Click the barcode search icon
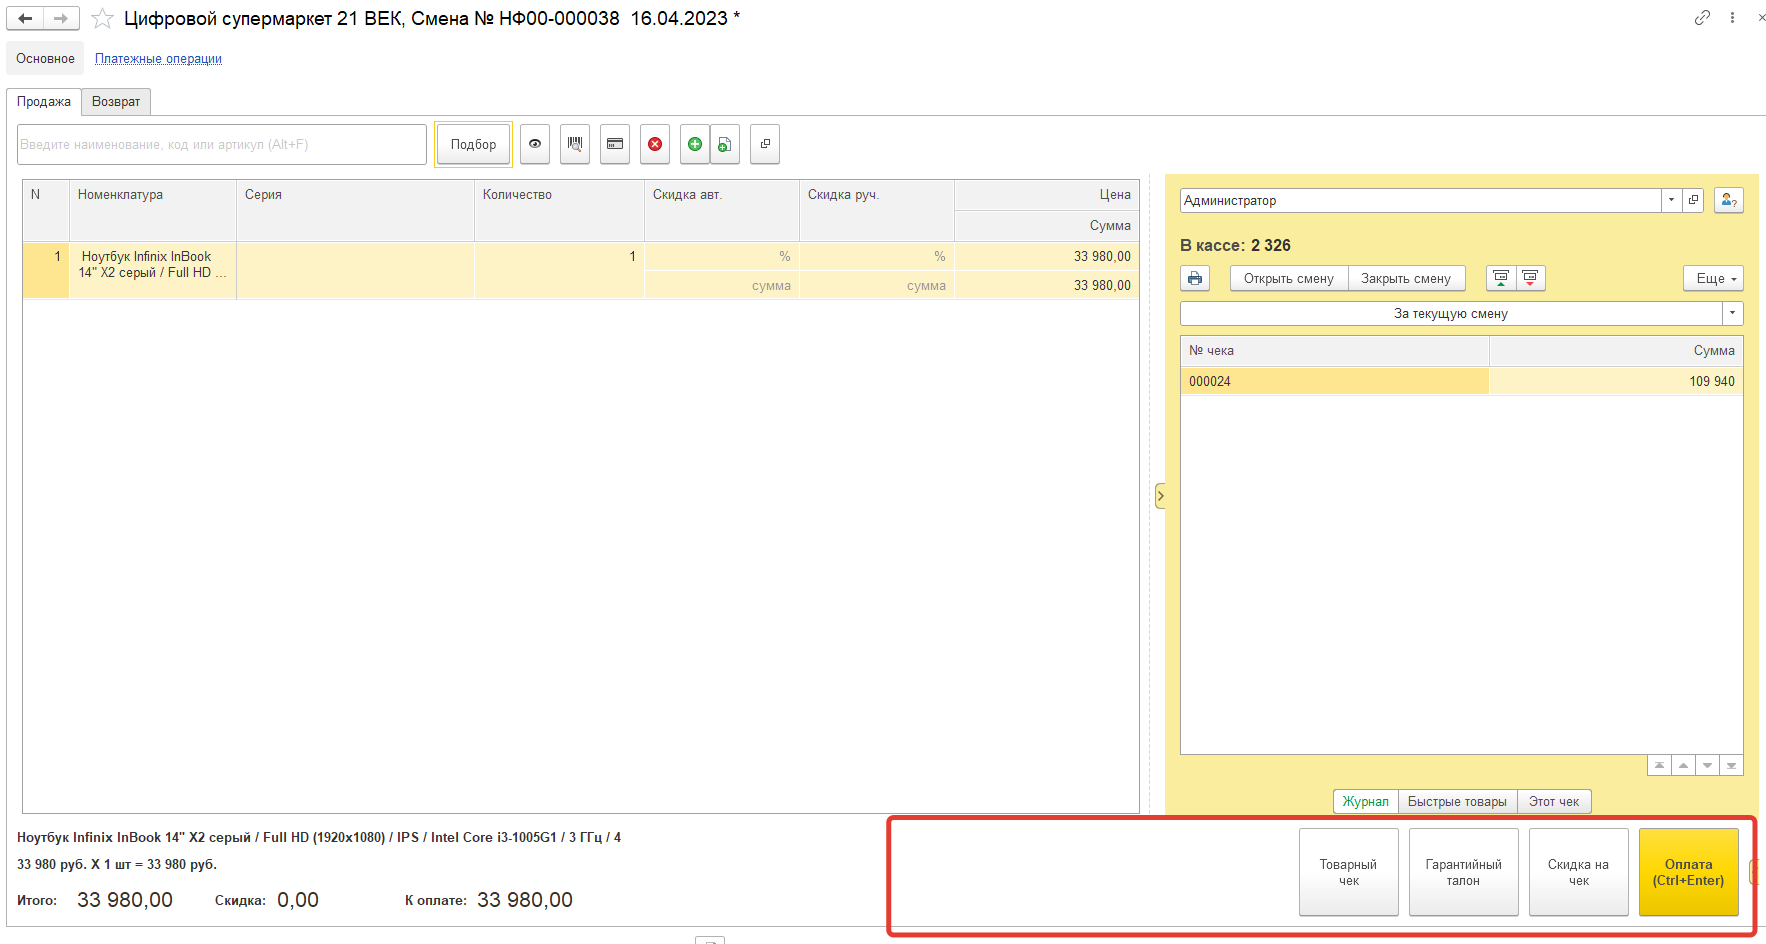1766x944 pixels. coord(575,144)
